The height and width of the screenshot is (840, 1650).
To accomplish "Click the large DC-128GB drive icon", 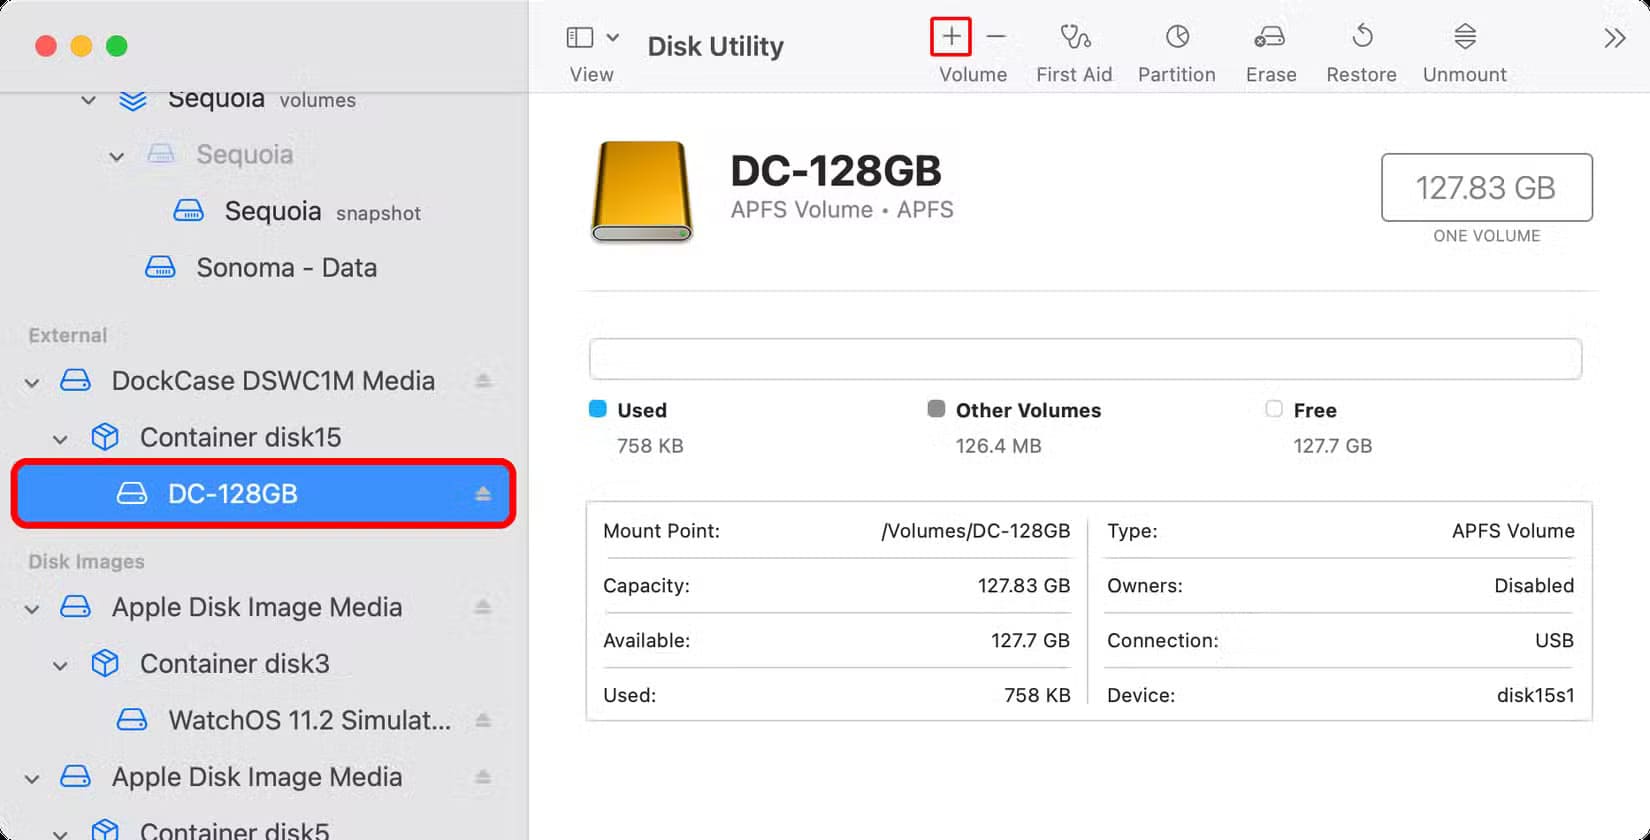I will click(642, 192).
